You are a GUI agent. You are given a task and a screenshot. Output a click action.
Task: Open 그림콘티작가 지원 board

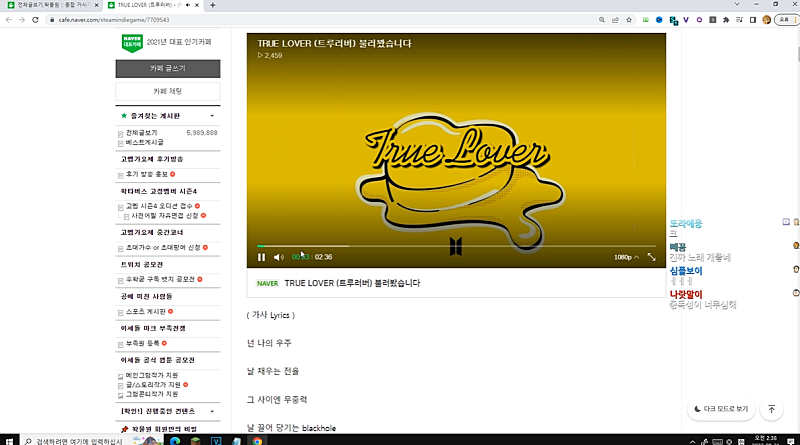pyautogui.click(x=152, y=394)
